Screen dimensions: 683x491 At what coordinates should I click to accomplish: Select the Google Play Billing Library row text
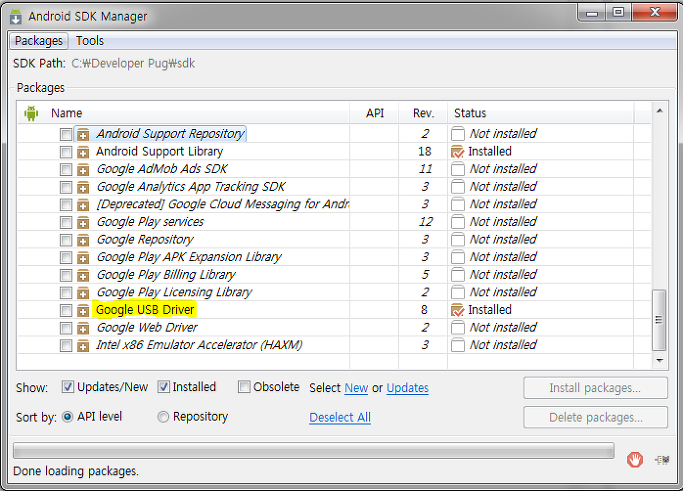(x=166, y=274)
